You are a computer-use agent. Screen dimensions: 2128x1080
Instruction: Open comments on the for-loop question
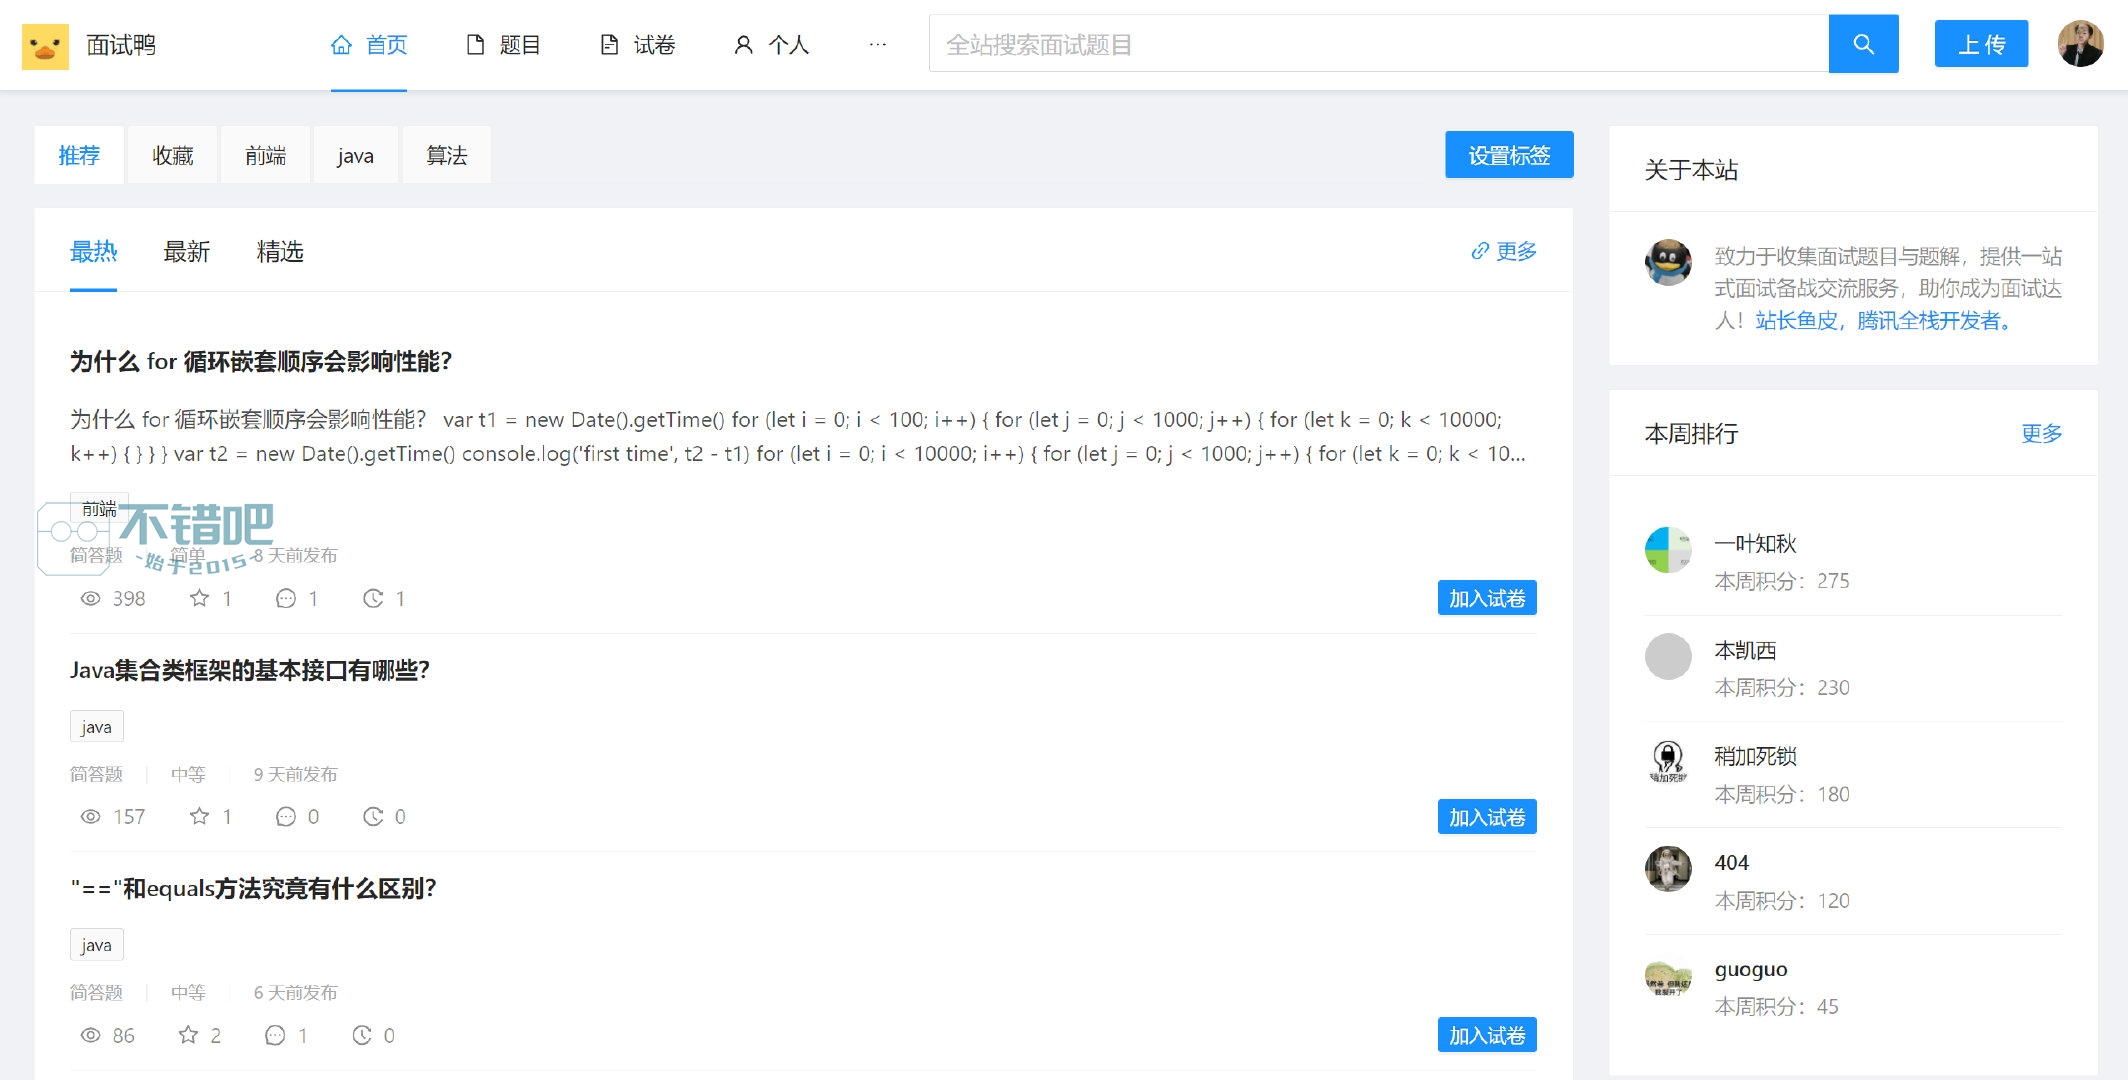[286, 598]
